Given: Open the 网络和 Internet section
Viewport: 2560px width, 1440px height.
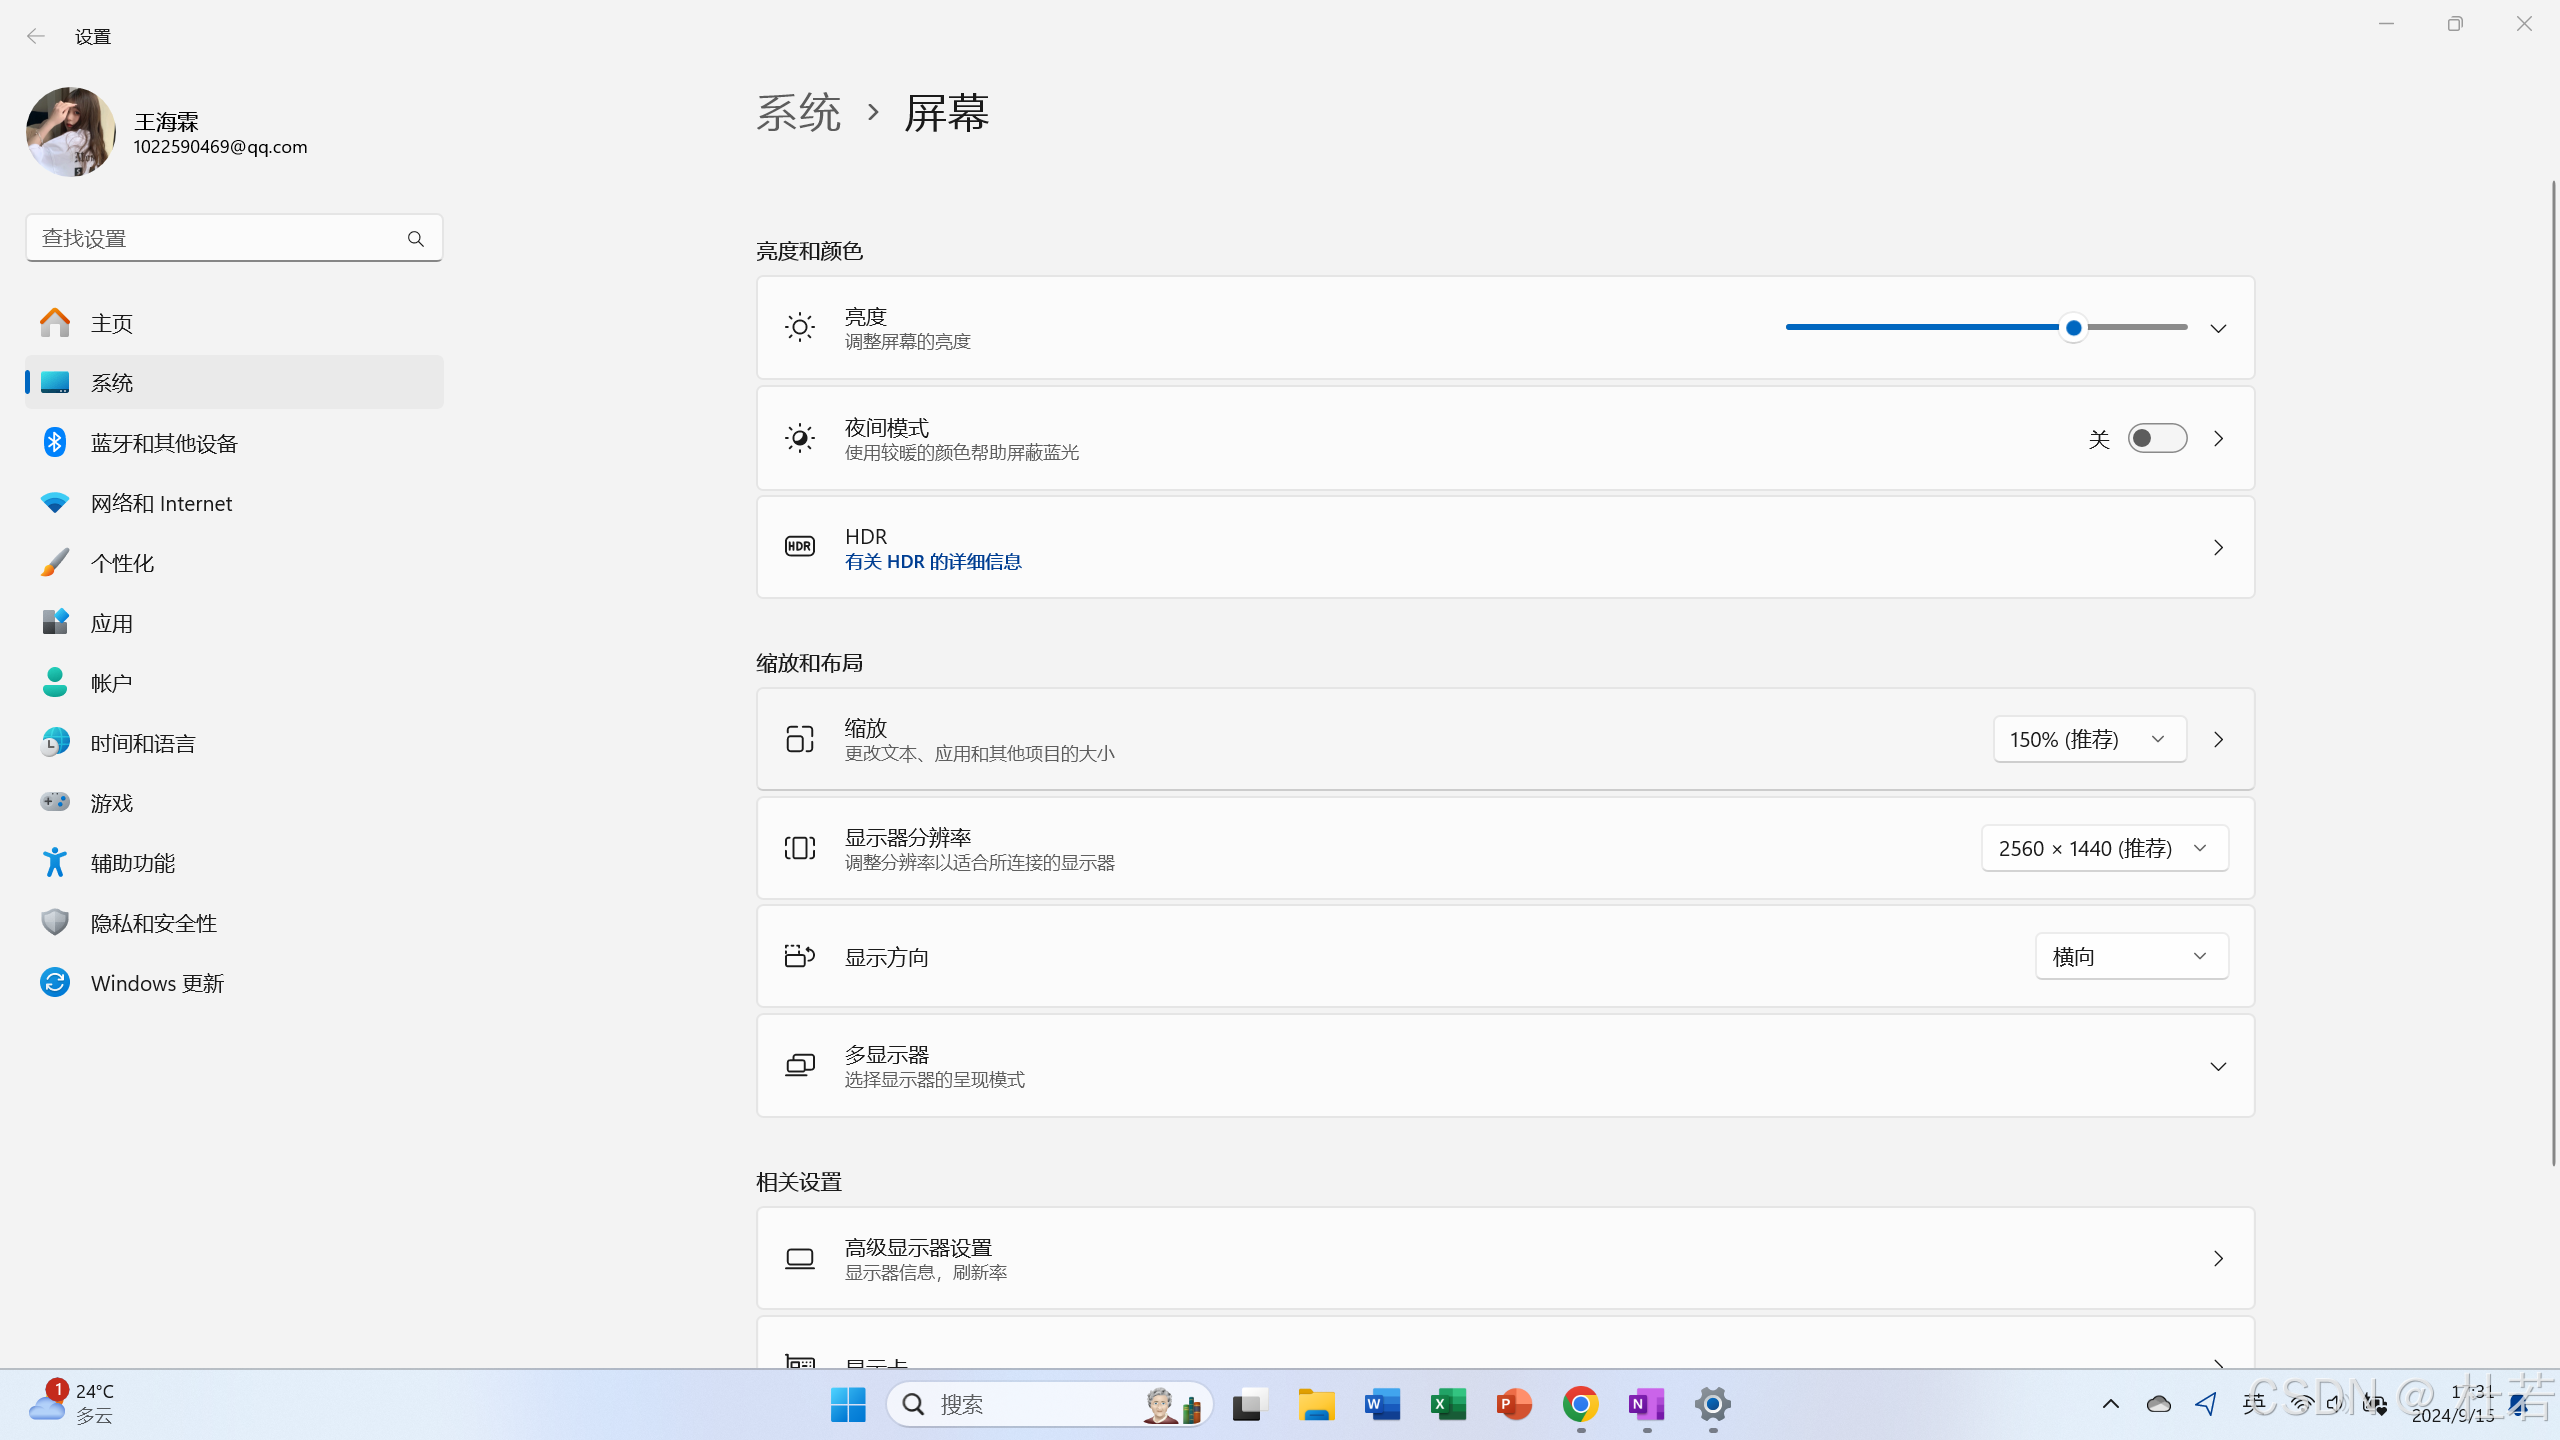Looking at the screenshot, I should coord(161,503).
